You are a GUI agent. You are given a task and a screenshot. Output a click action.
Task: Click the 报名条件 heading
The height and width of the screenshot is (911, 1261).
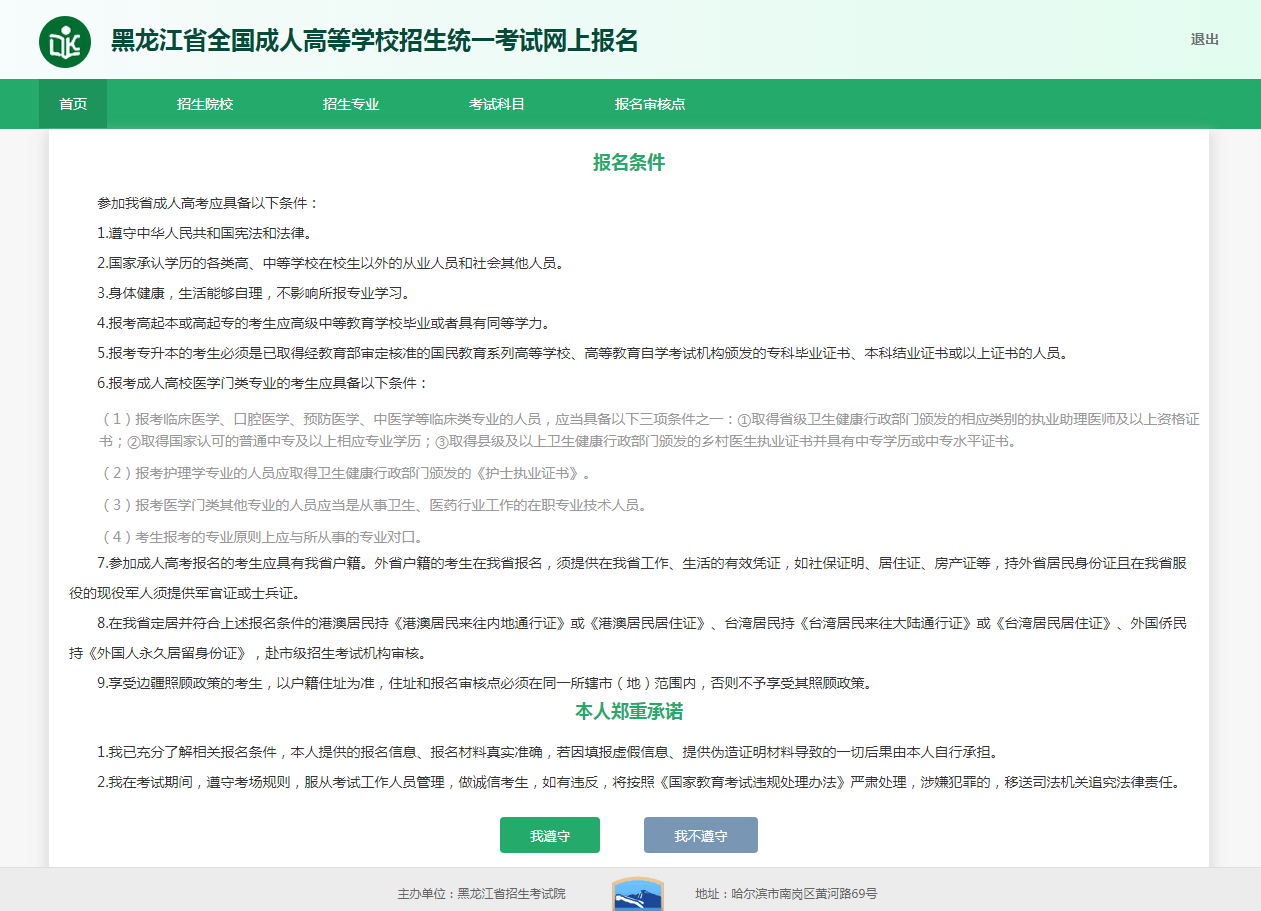pos(629,163)
